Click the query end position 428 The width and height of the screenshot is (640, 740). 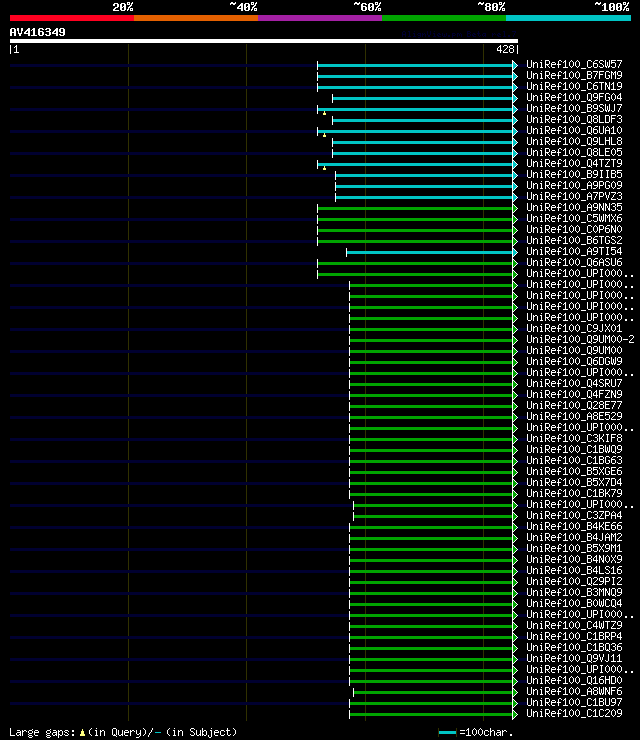point(505,49)
